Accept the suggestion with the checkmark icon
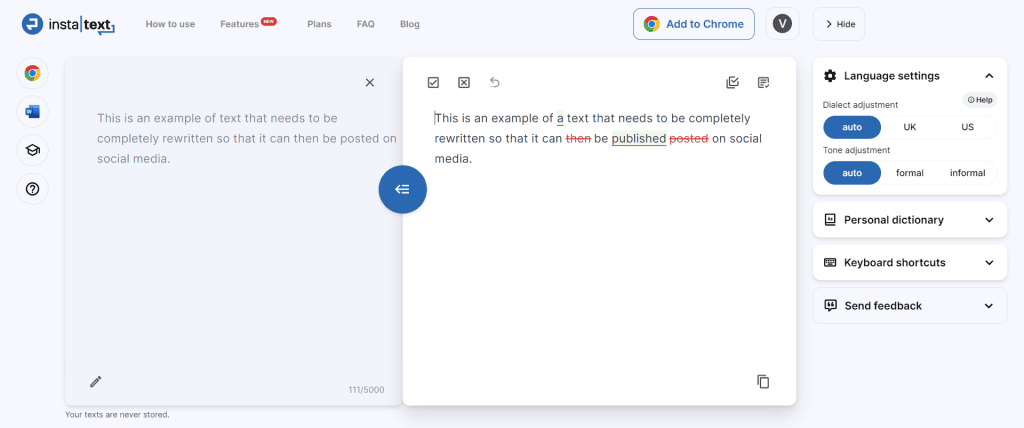The image size is (1024, 428). (x=433, y=82)
